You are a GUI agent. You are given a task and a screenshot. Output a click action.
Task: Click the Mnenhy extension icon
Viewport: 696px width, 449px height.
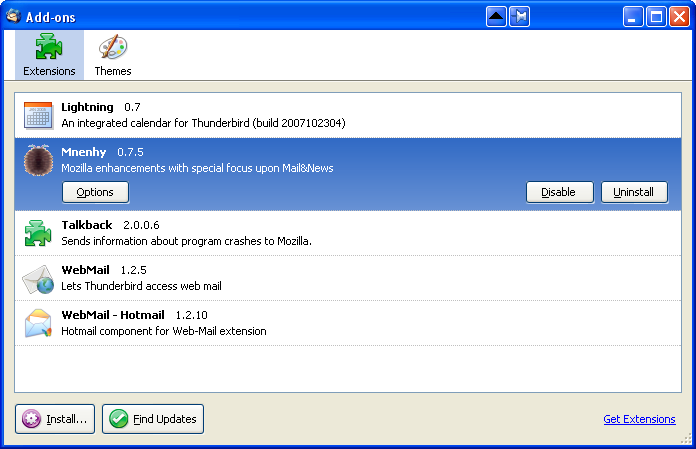click(x=38, y=160)
